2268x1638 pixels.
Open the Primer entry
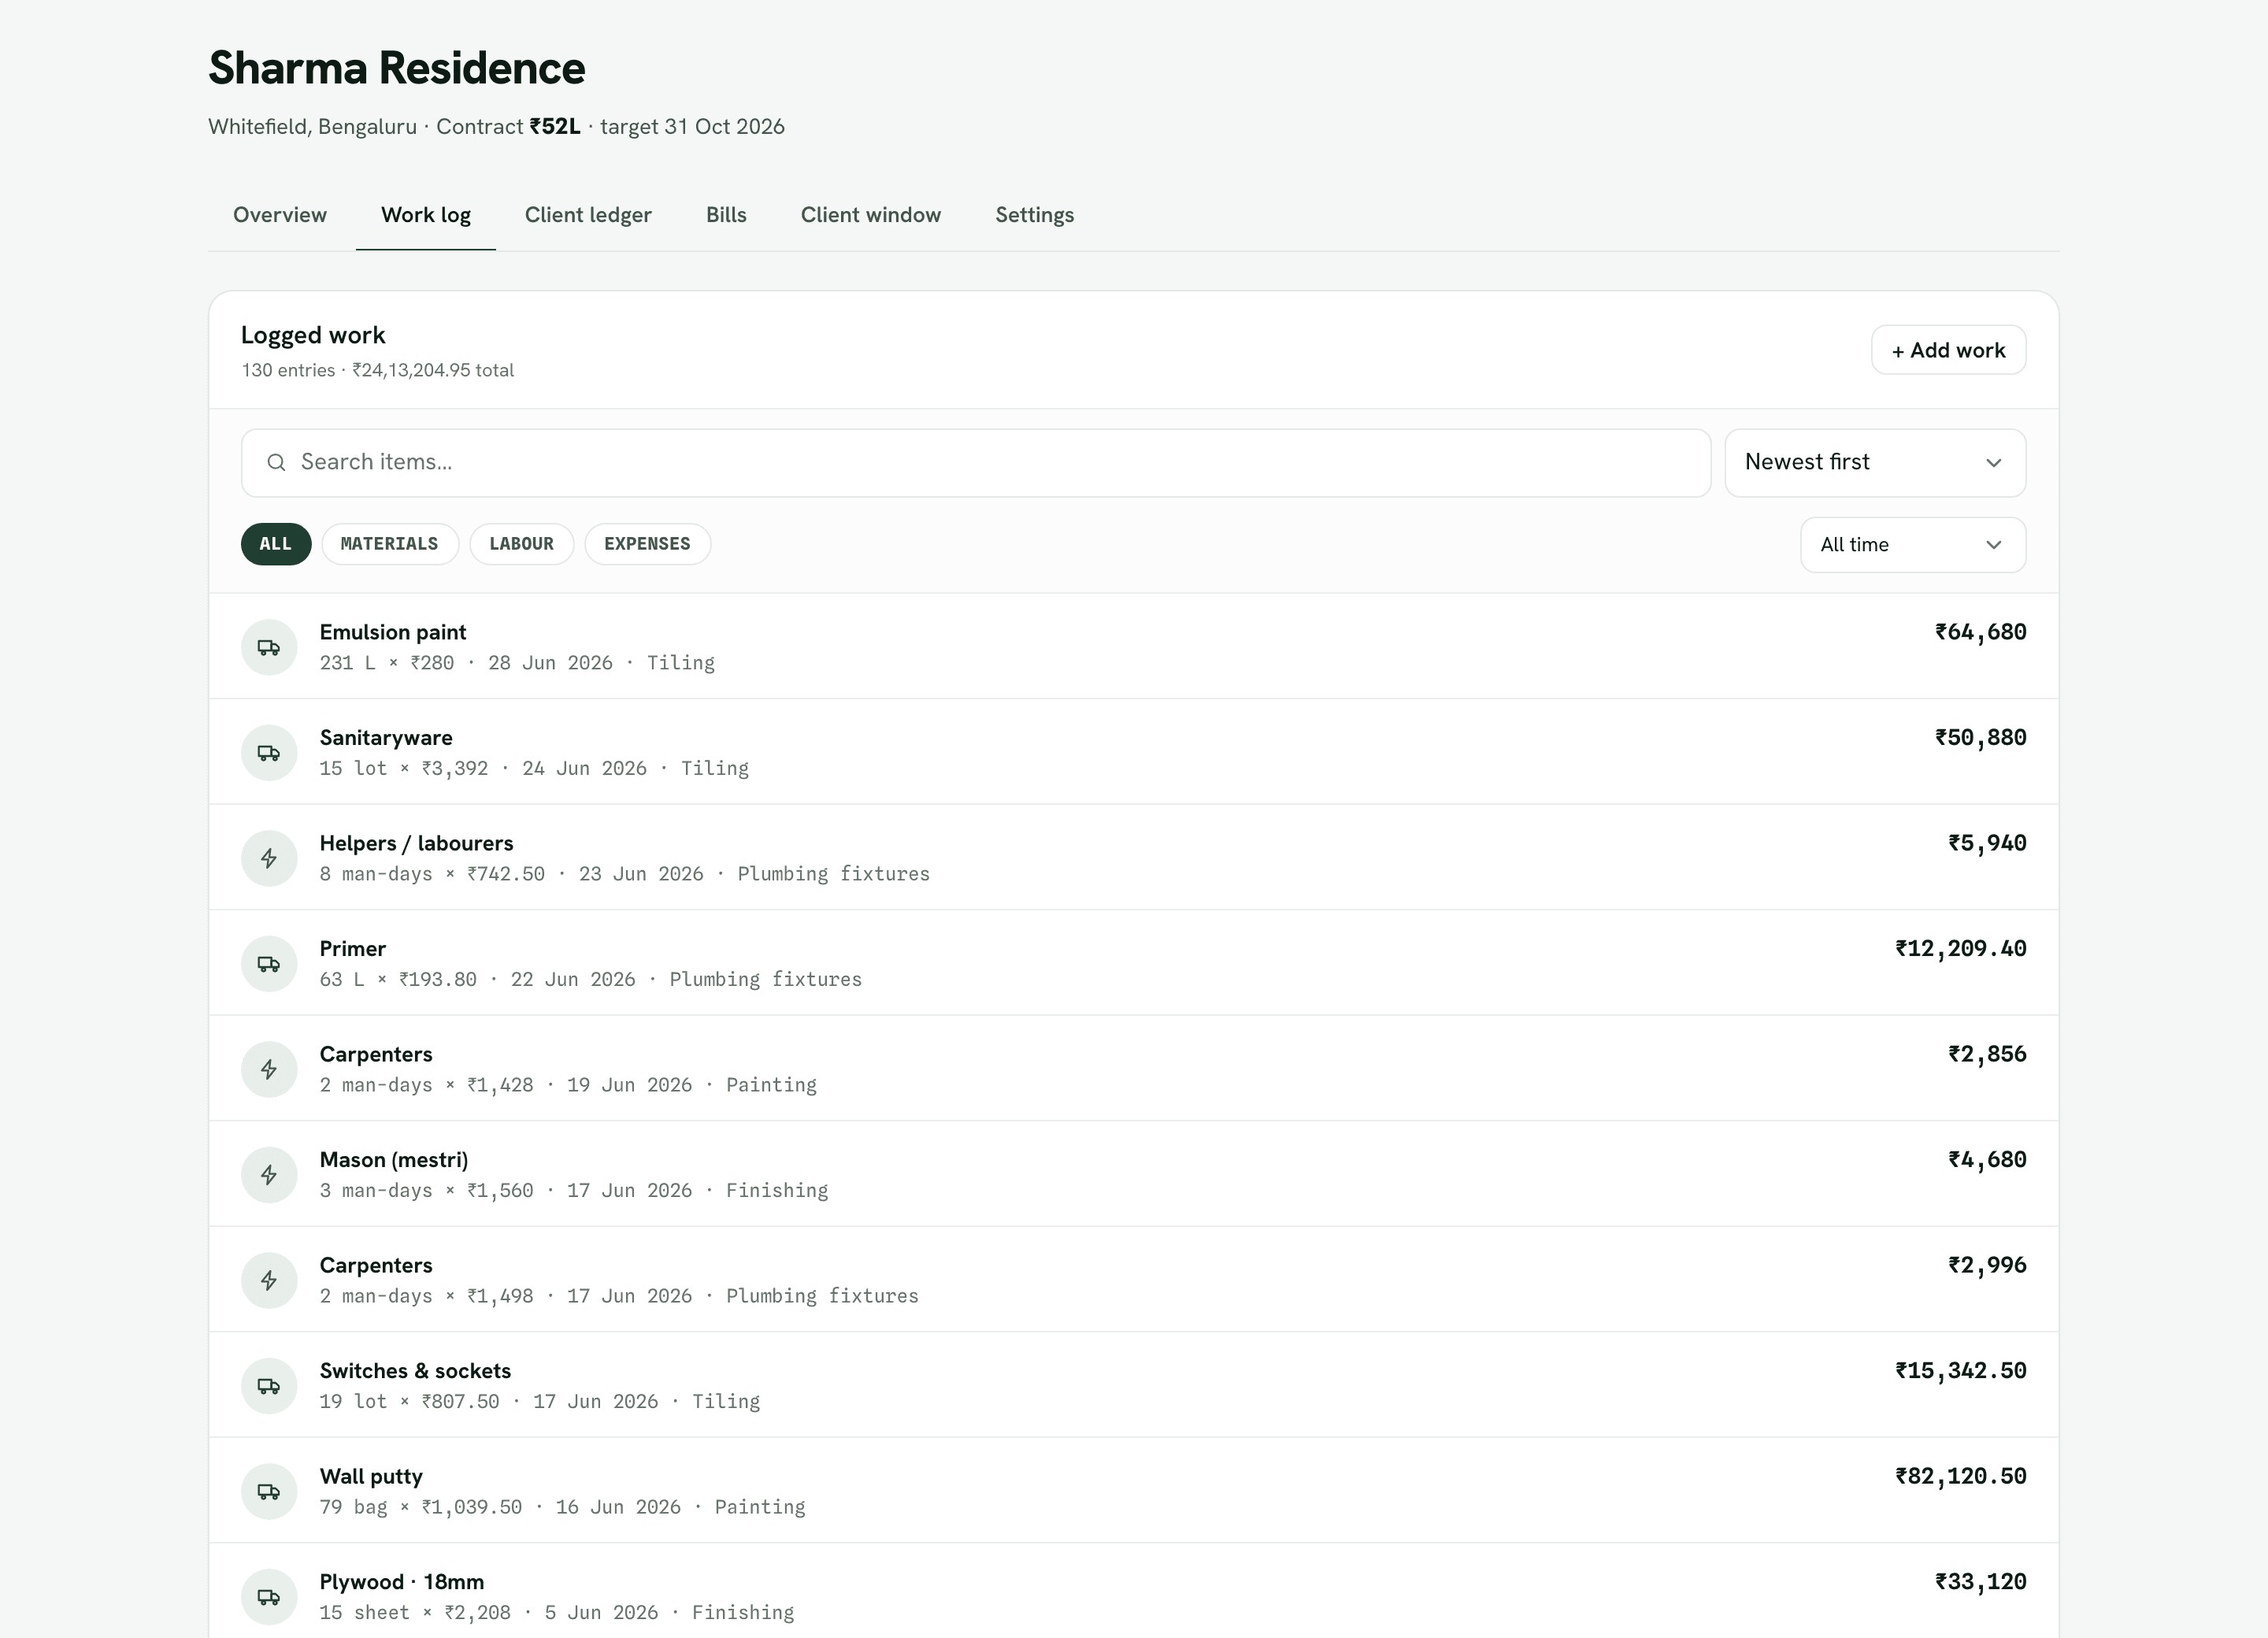pos(1134,963)
